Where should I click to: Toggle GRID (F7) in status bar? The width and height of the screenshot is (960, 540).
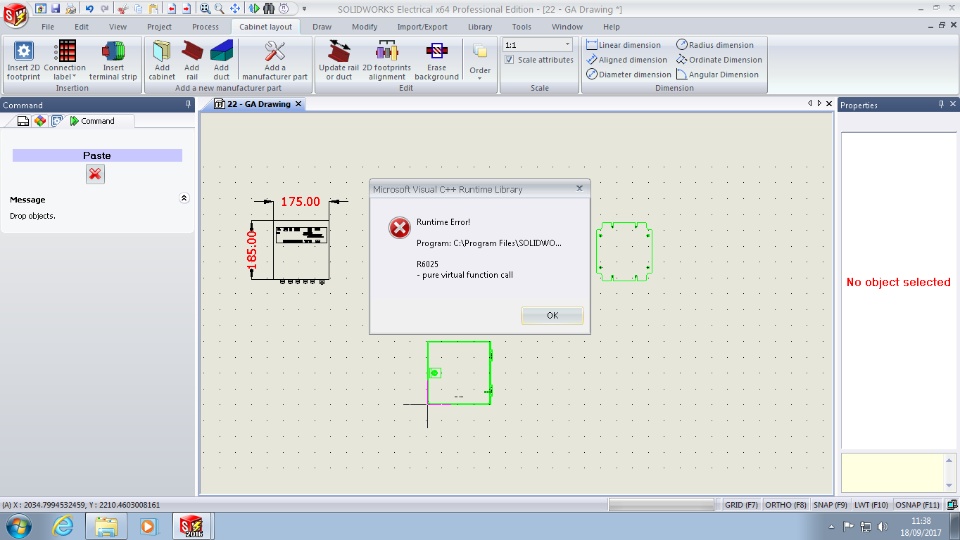[741, 504]
